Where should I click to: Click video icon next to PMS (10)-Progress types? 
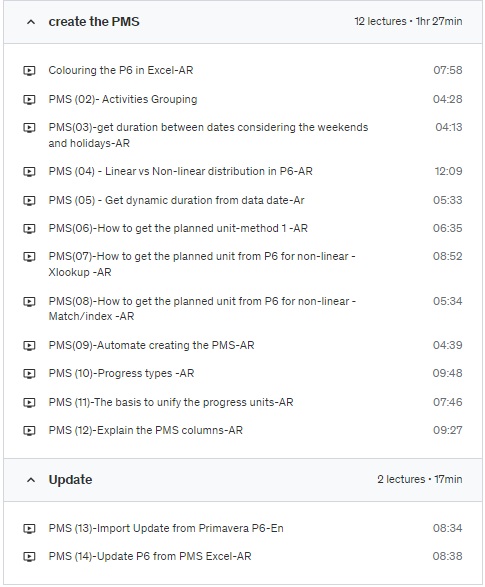coord(29,373)
